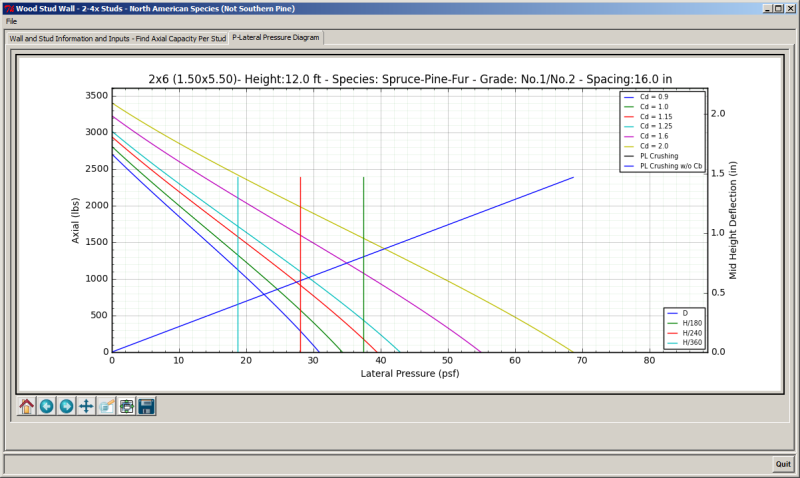Go forward to next plot view

(66, 407)
